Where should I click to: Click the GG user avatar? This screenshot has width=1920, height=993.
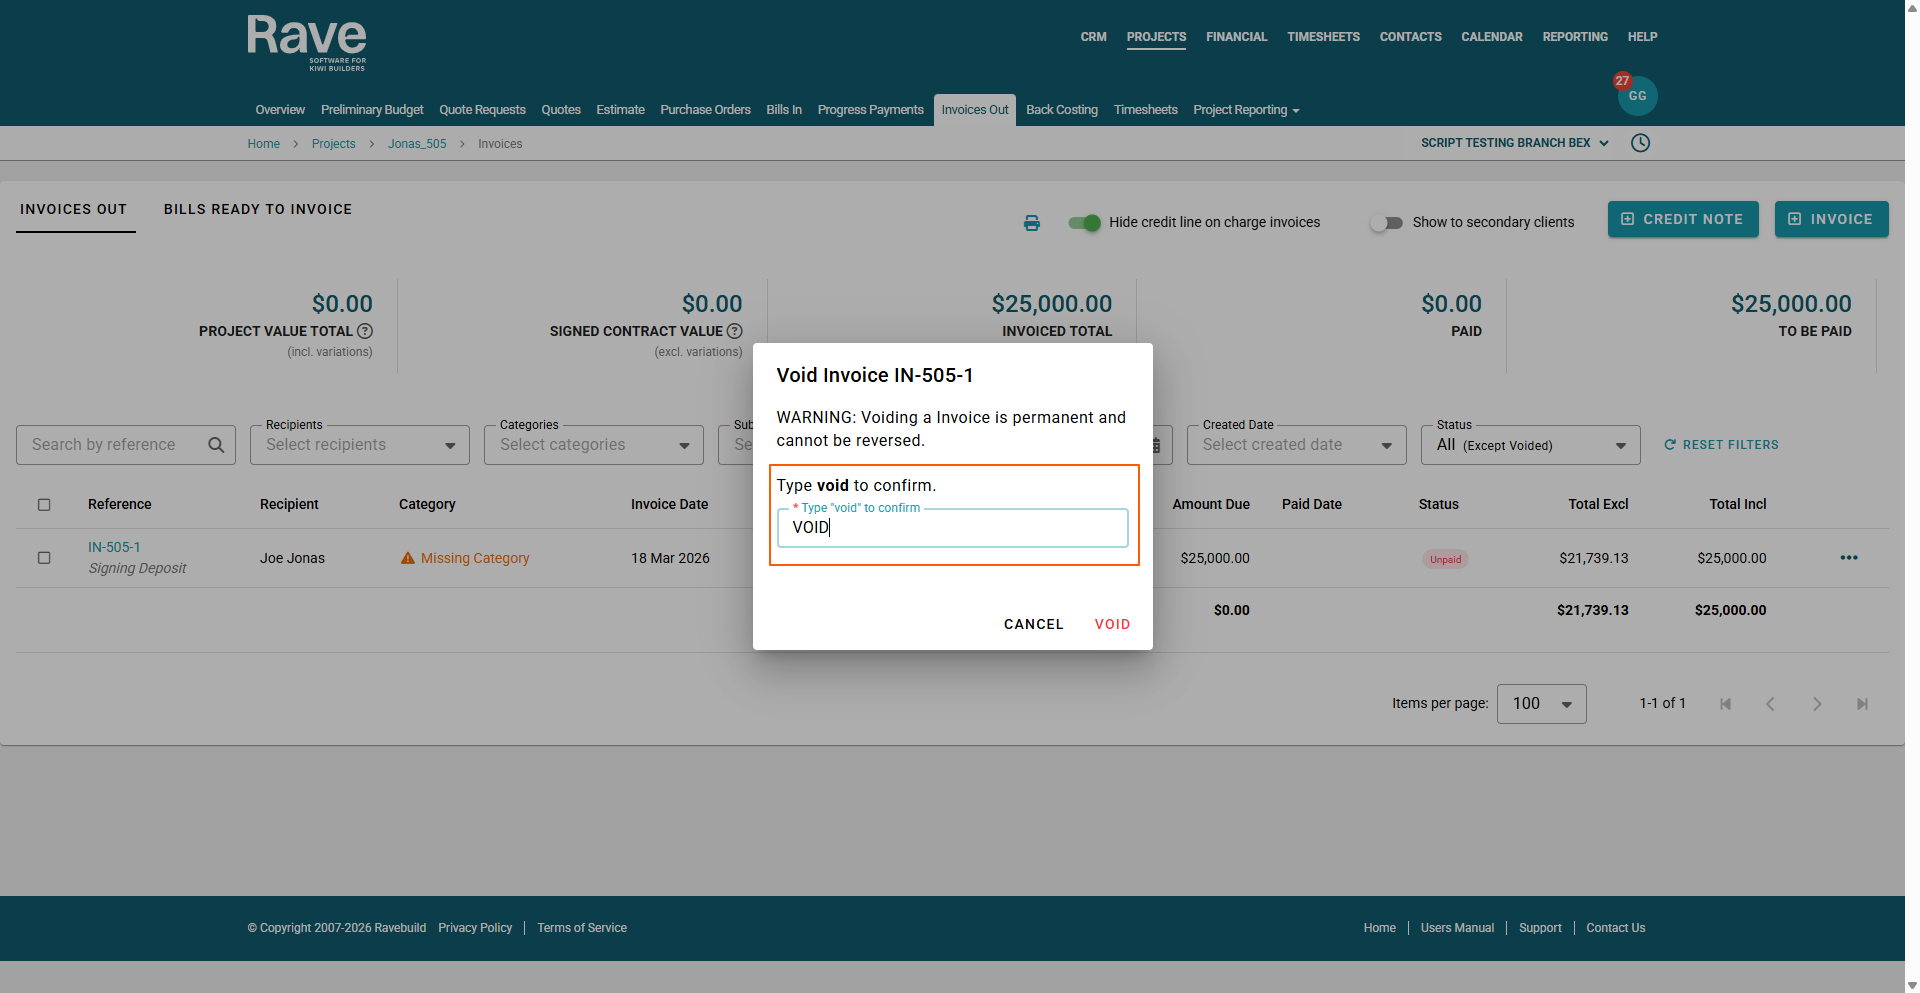click(1637, 96)
